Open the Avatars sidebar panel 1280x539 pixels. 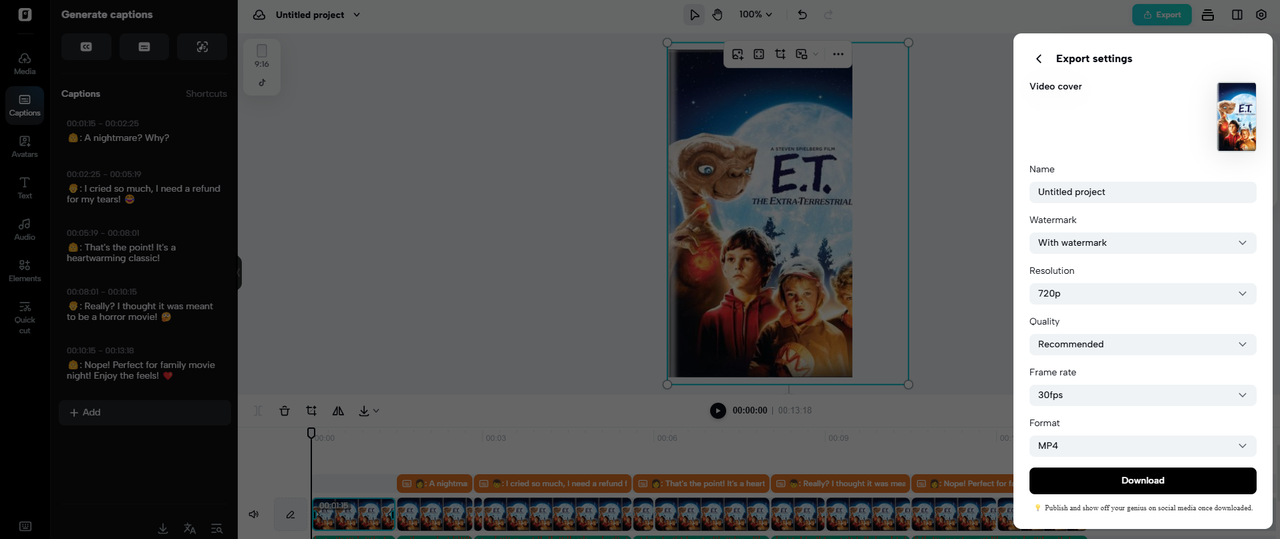tap(24, 146)
